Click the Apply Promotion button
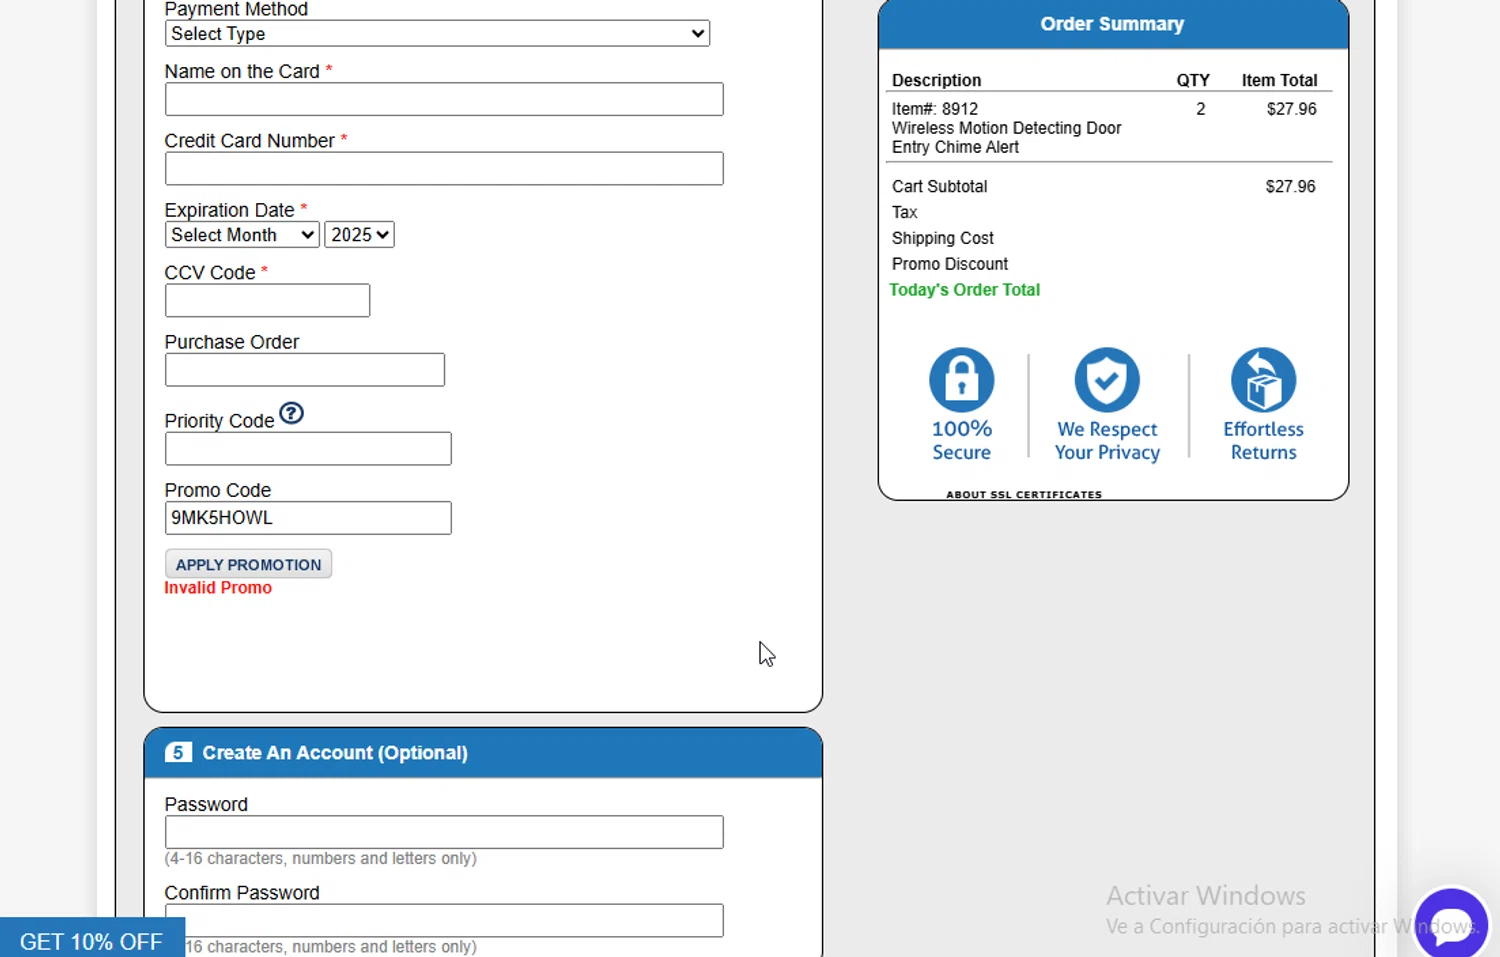 [x=248, y=564]
